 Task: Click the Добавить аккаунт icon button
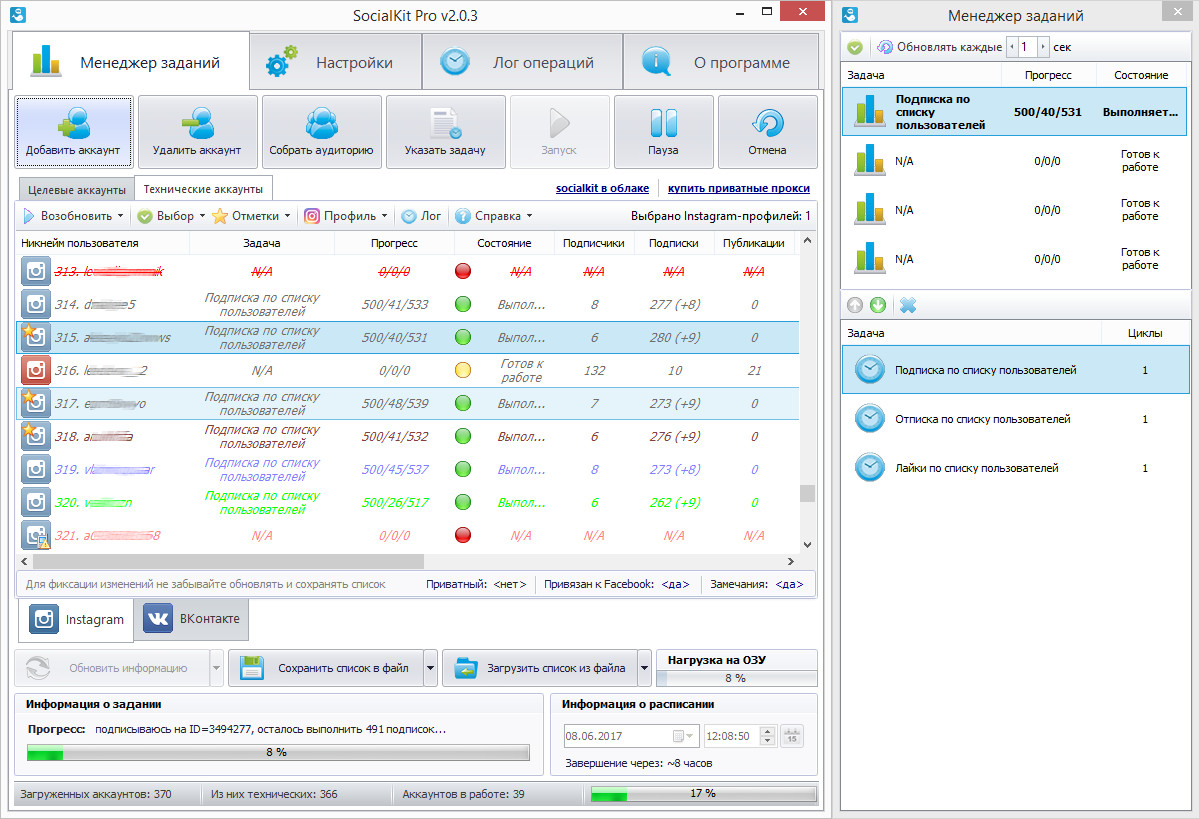coord(73,132)
